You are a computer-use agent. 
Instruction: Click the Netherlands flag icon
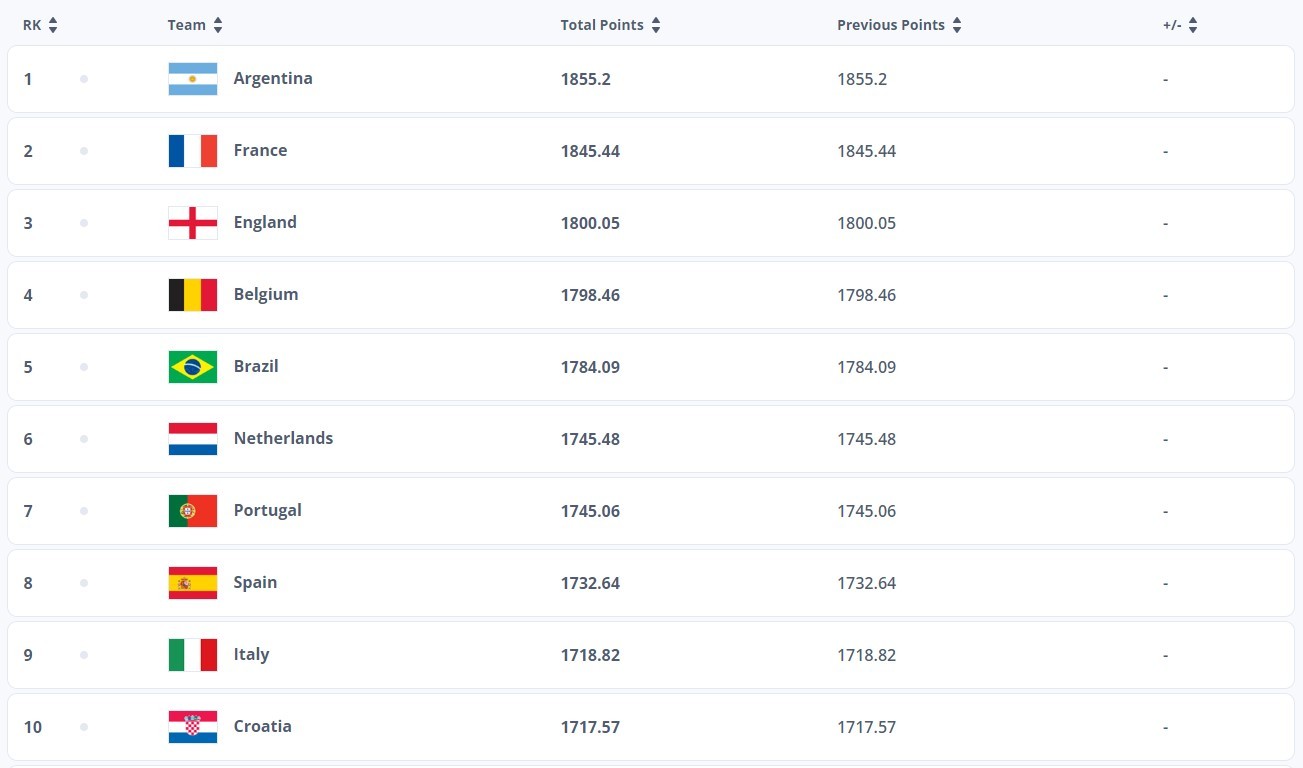[193, 439]
